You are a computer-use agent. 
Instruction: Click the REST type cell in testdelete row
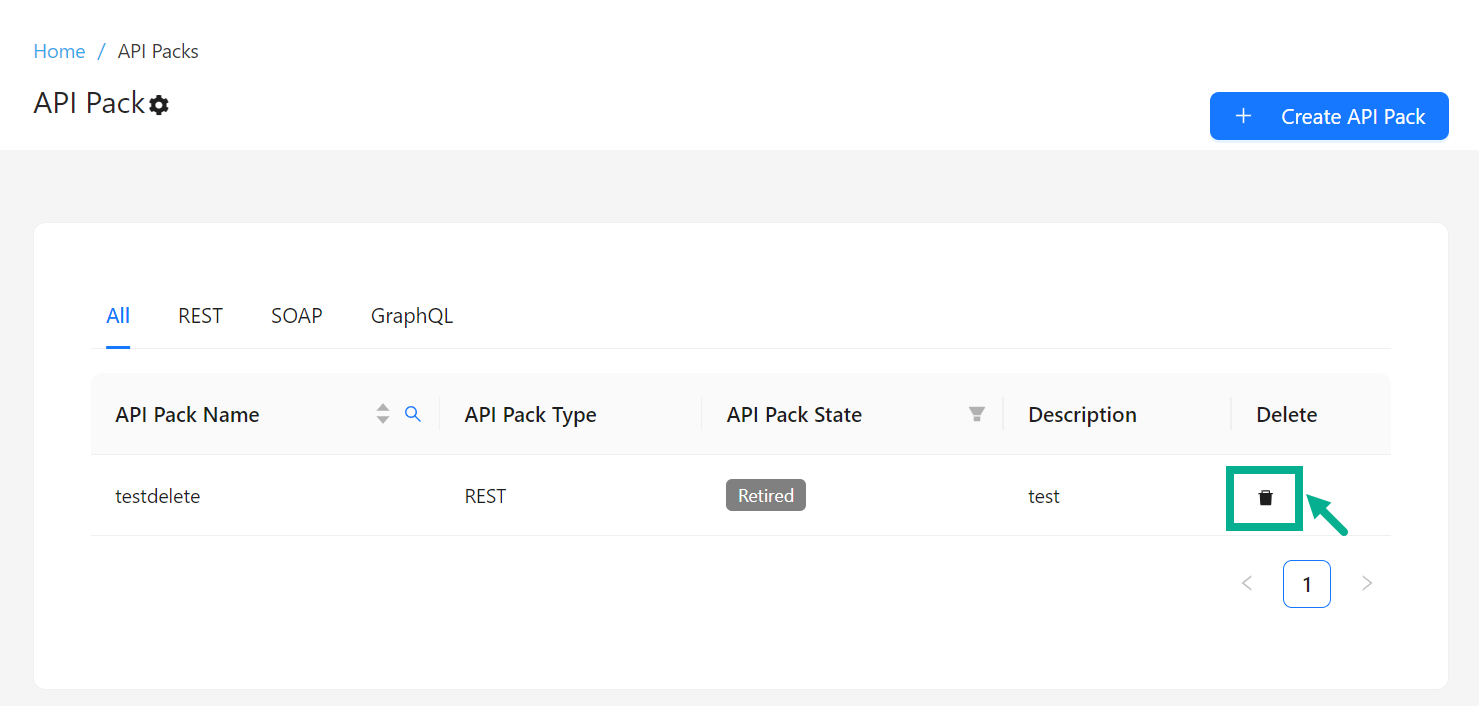pos(485,496)
